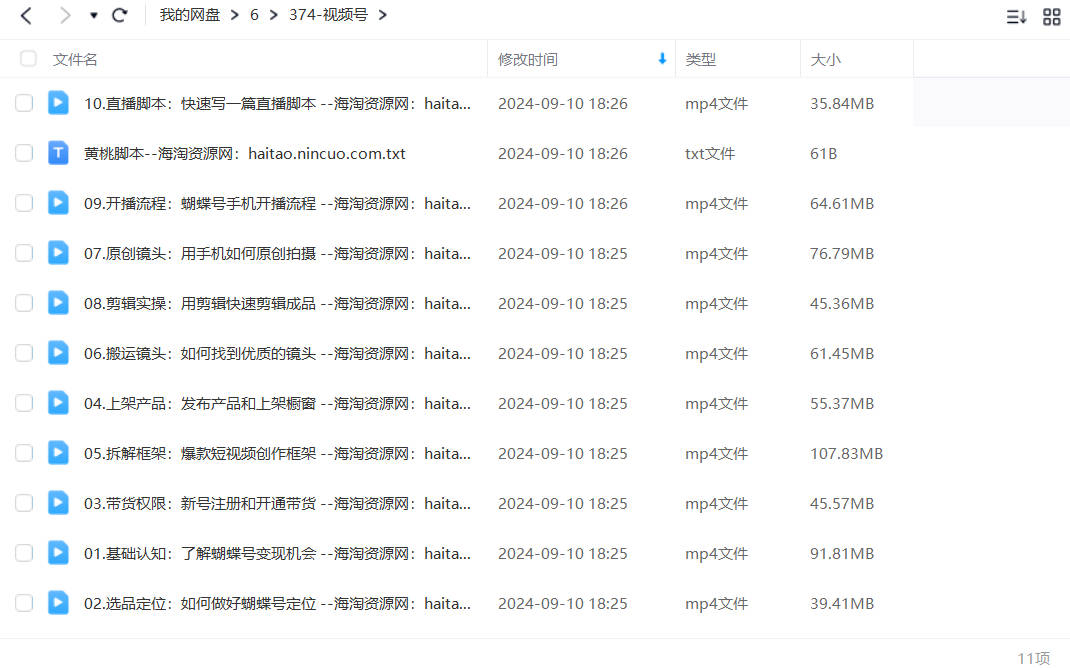
Task: Check the box for 黄桃脚本 txt file
Action: tap(24, 153)
